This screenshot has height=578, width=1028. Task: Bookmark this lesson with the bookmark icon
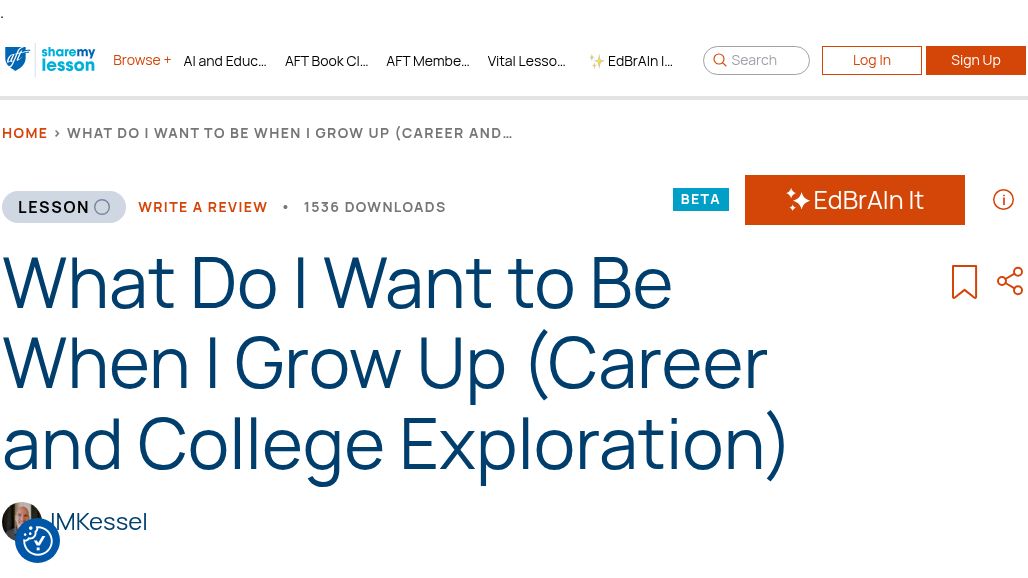point(964,282)
